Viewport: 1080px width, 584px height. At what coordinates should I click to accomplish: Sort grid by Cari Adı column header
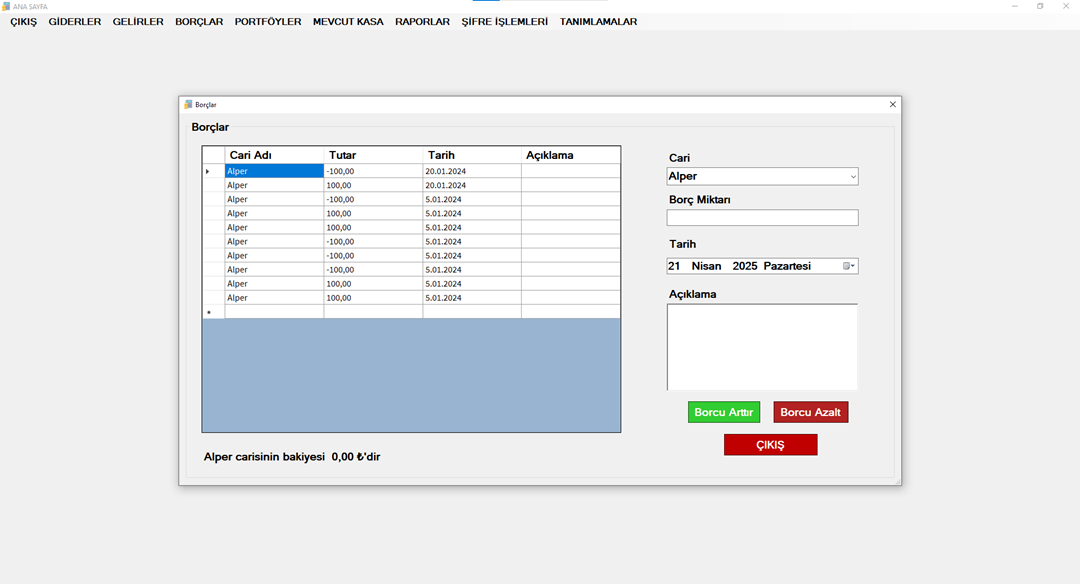274,155
